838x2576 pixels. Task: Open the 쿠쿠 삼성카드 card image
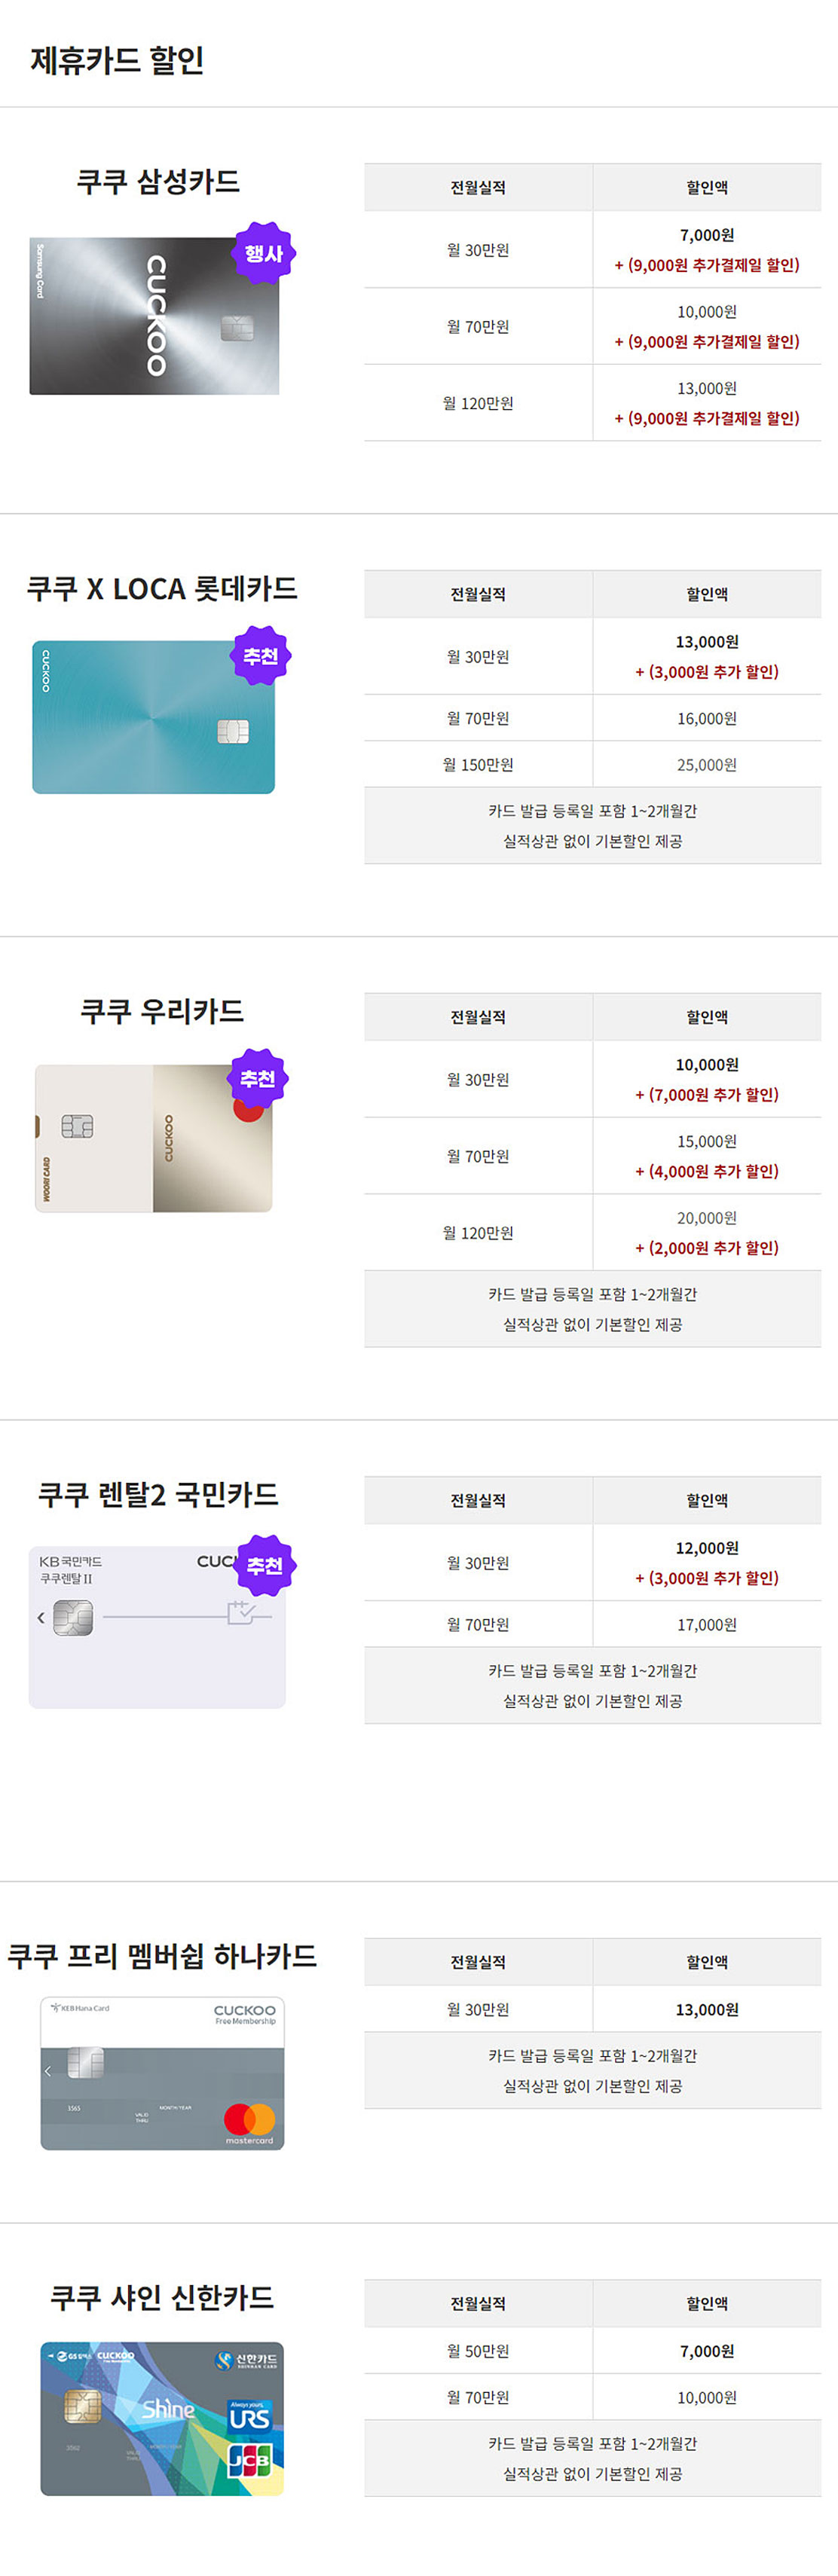pos(155,316)
